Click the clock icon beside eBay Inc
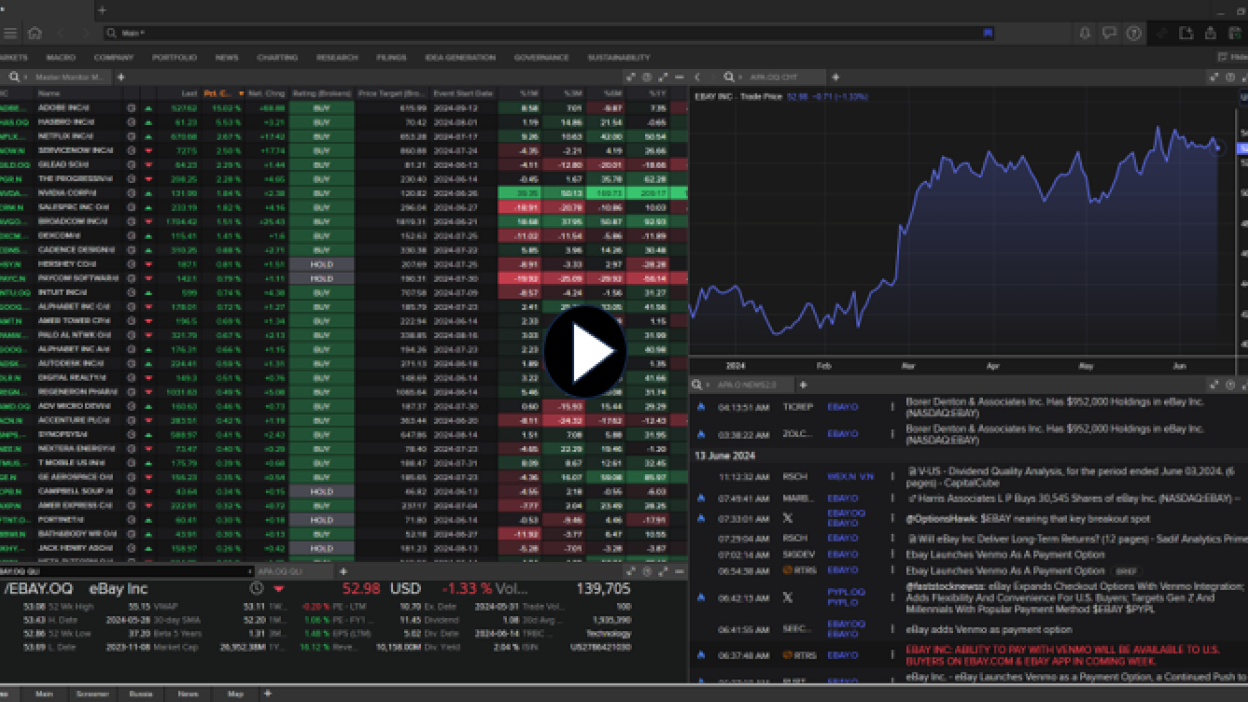 (256, 589)
